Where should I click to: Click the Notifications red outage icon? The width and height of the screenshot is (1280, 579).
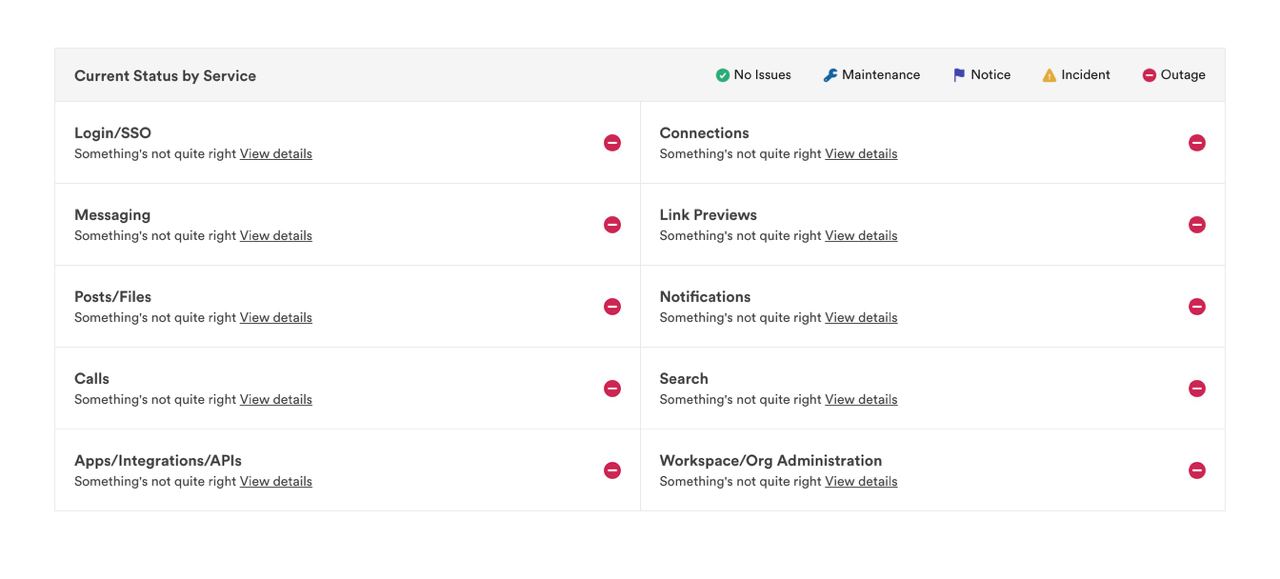point(1197,307)
